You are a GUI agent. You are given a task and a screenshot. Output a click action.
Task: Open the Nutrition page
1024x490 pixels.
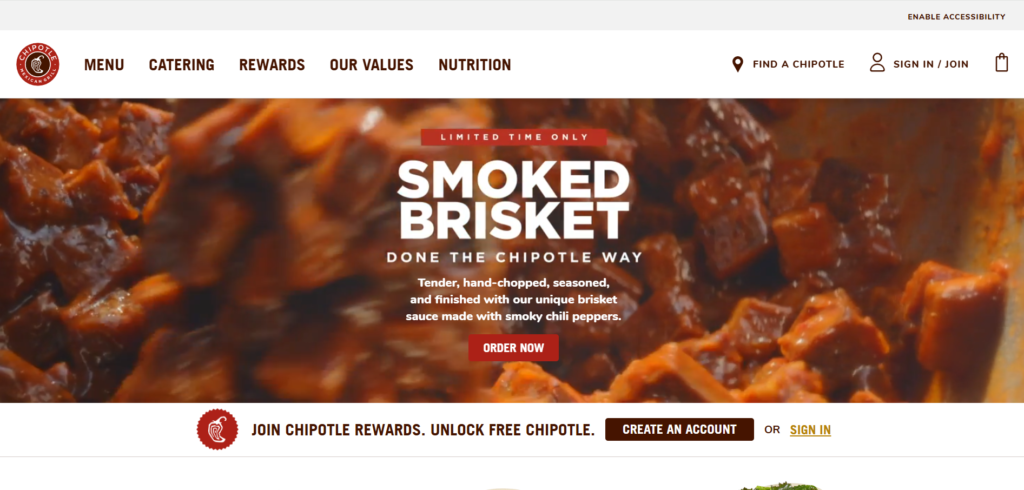tap(475, 65)
